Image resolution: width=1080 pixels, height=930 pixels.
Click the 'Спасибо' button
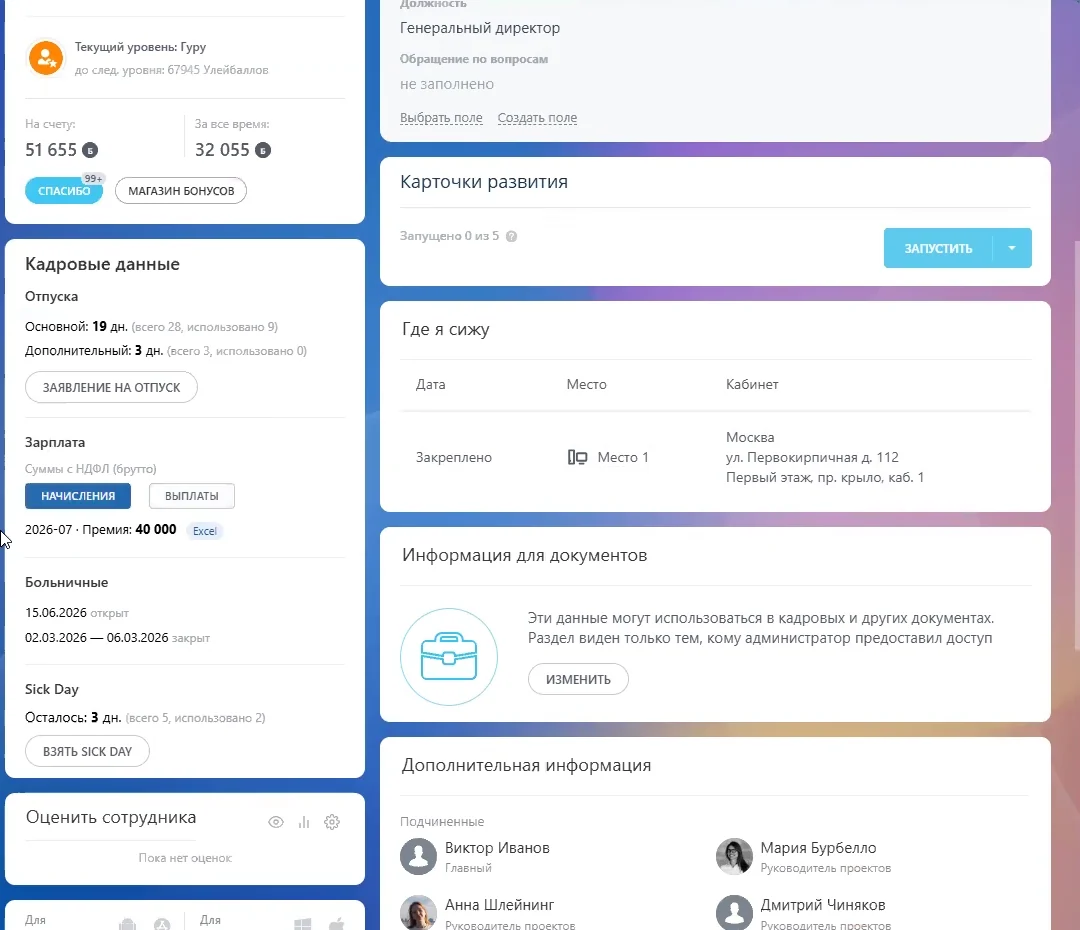point(64,191)
